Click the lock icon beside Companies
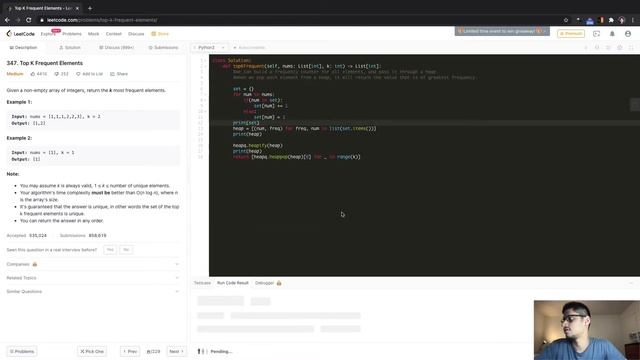640x360 pixels. pyautogui.click(x=35, y=264)
